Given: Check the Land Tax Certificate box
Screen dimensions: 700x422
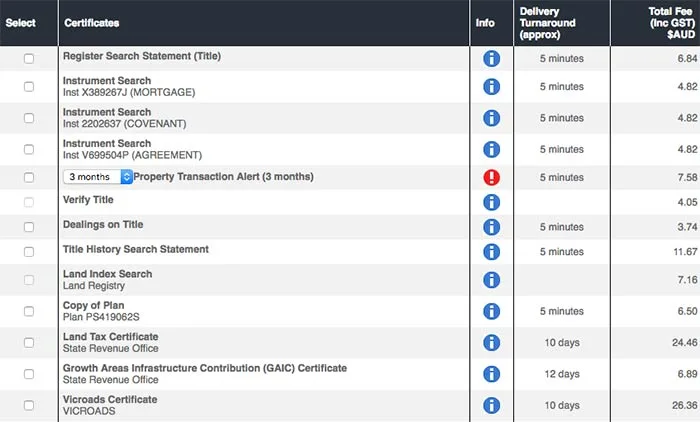Looking at the screenshot, I should pyautogui.click(x=29, y=343).
